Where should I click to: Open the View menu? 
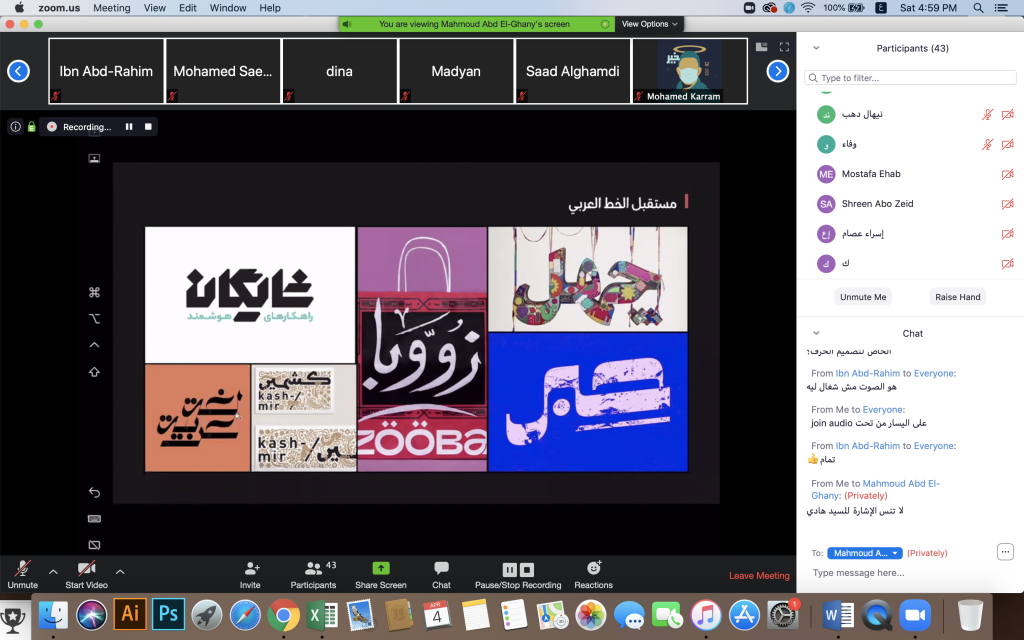coord(155,8)
